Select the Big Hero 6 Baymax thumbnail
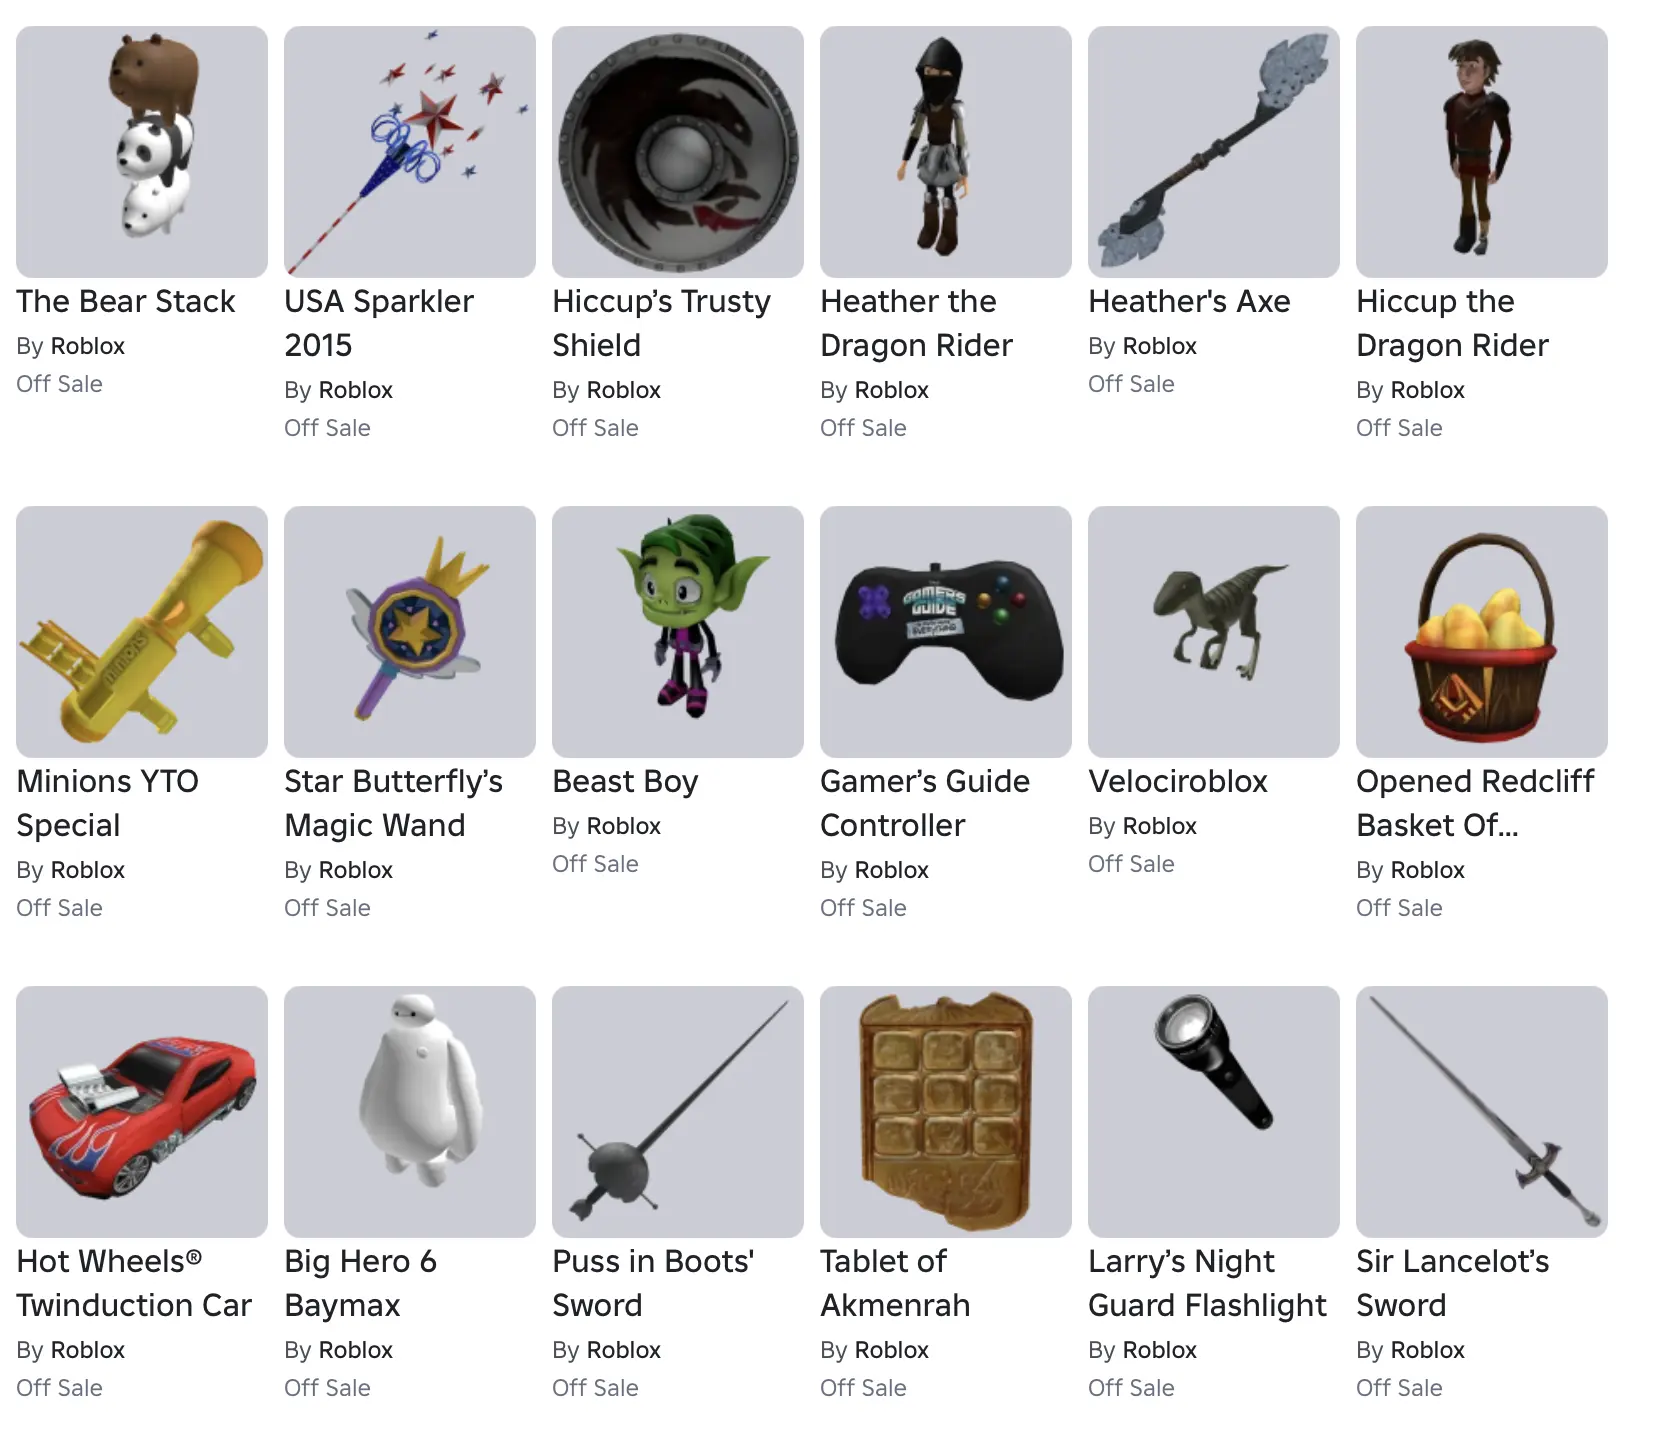Image resolution: width=1654 pixels, height=1452 pixels. click(x=410, y=1112)
